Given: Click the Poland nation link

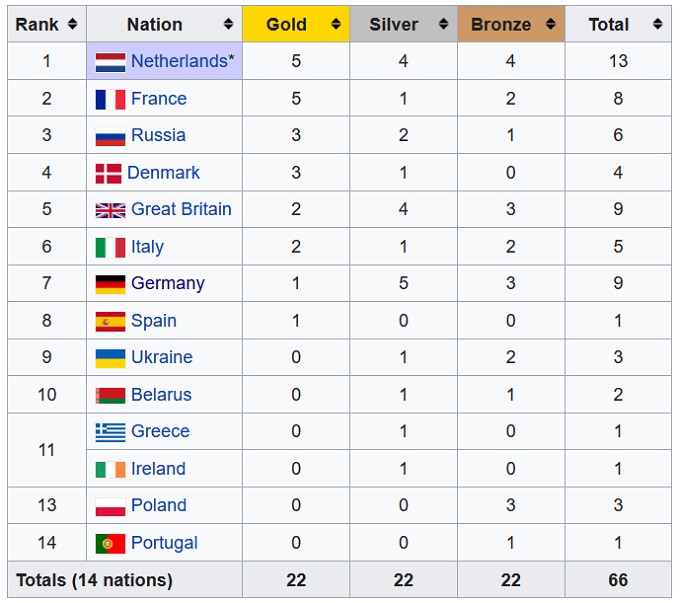Looking at the screenshot, I should click(x=159, y=505).
